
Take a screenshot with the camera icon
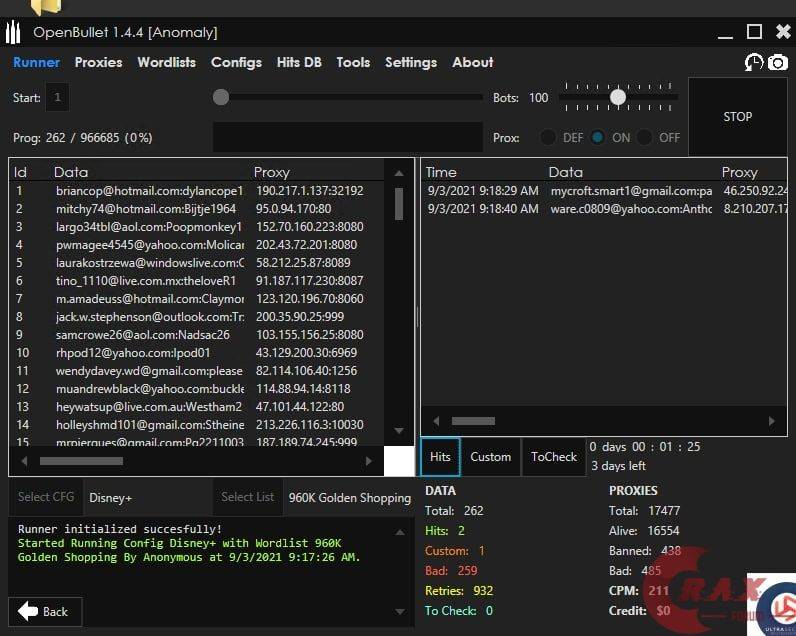pyautogui.click(x=778, y=62)
